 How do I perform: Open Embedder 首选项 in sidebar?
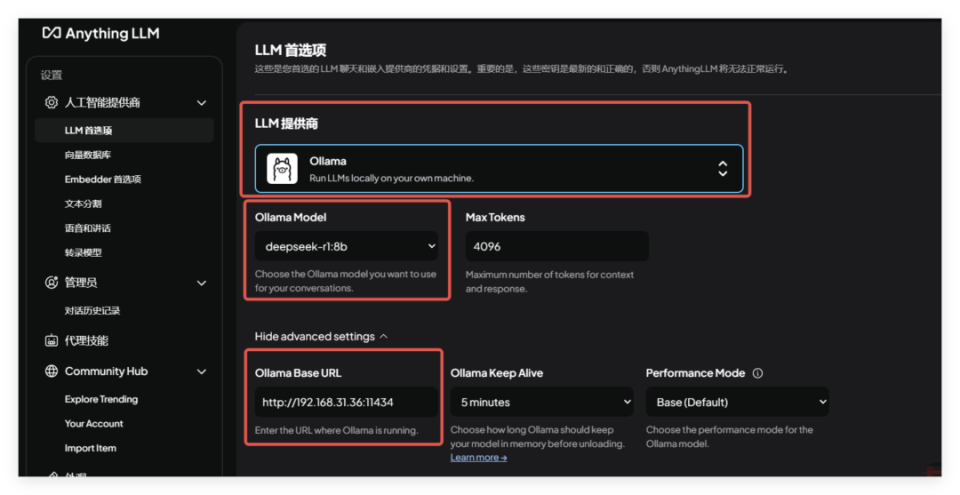[x=103, y=179]
